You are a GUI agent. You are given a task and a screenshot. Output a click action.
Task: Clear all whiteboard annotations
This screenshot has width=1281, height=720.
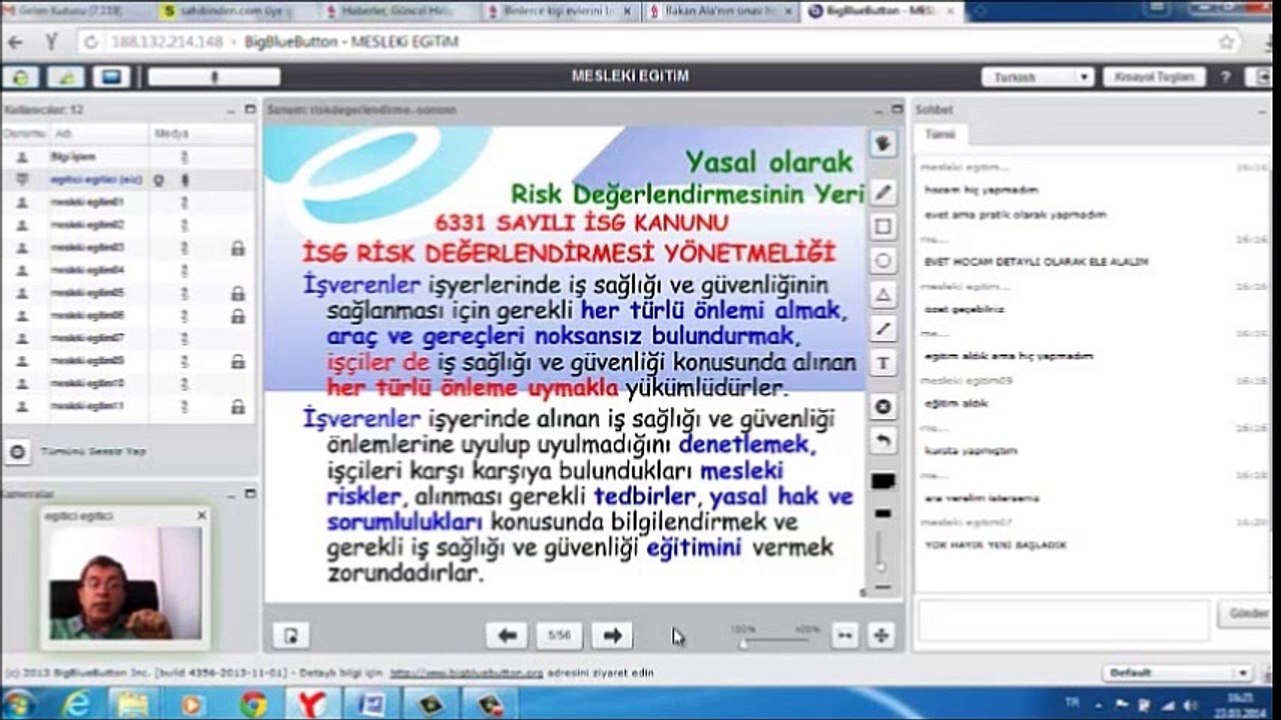coord(883,407)
